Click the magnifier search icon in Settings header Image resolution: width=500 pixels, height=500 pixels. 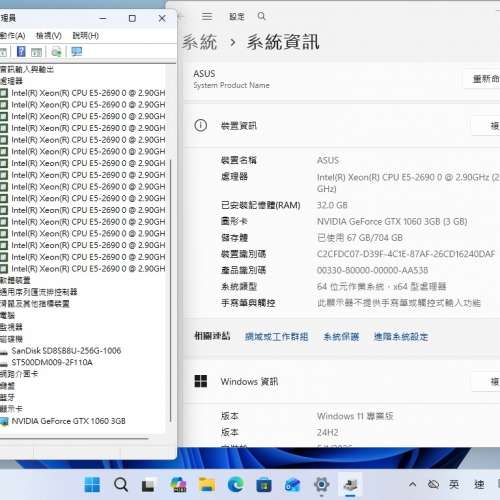point(262,16)
